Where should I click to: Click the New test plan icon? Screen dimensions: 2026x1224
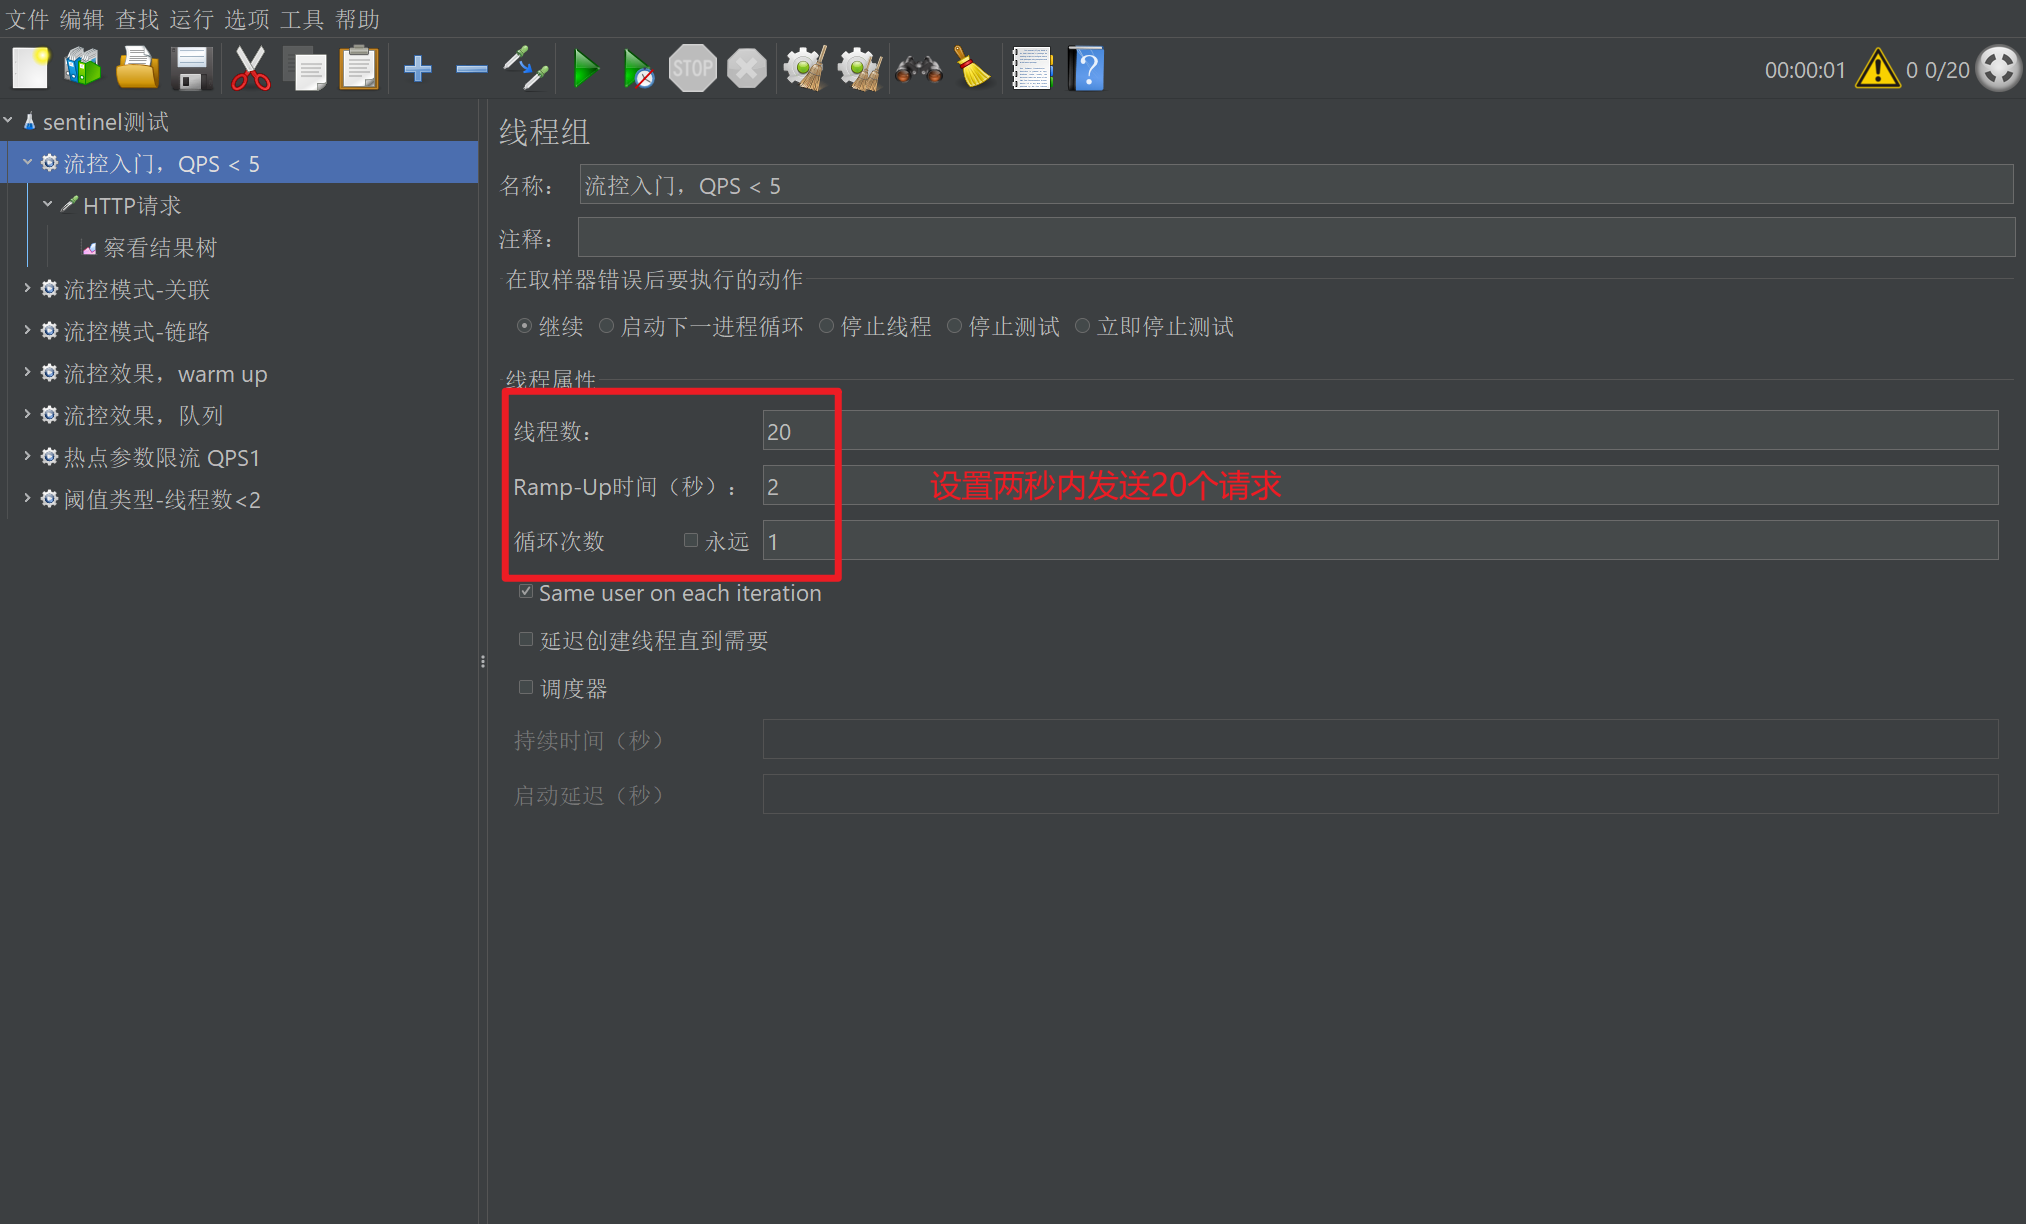click(x=30, y=69)
